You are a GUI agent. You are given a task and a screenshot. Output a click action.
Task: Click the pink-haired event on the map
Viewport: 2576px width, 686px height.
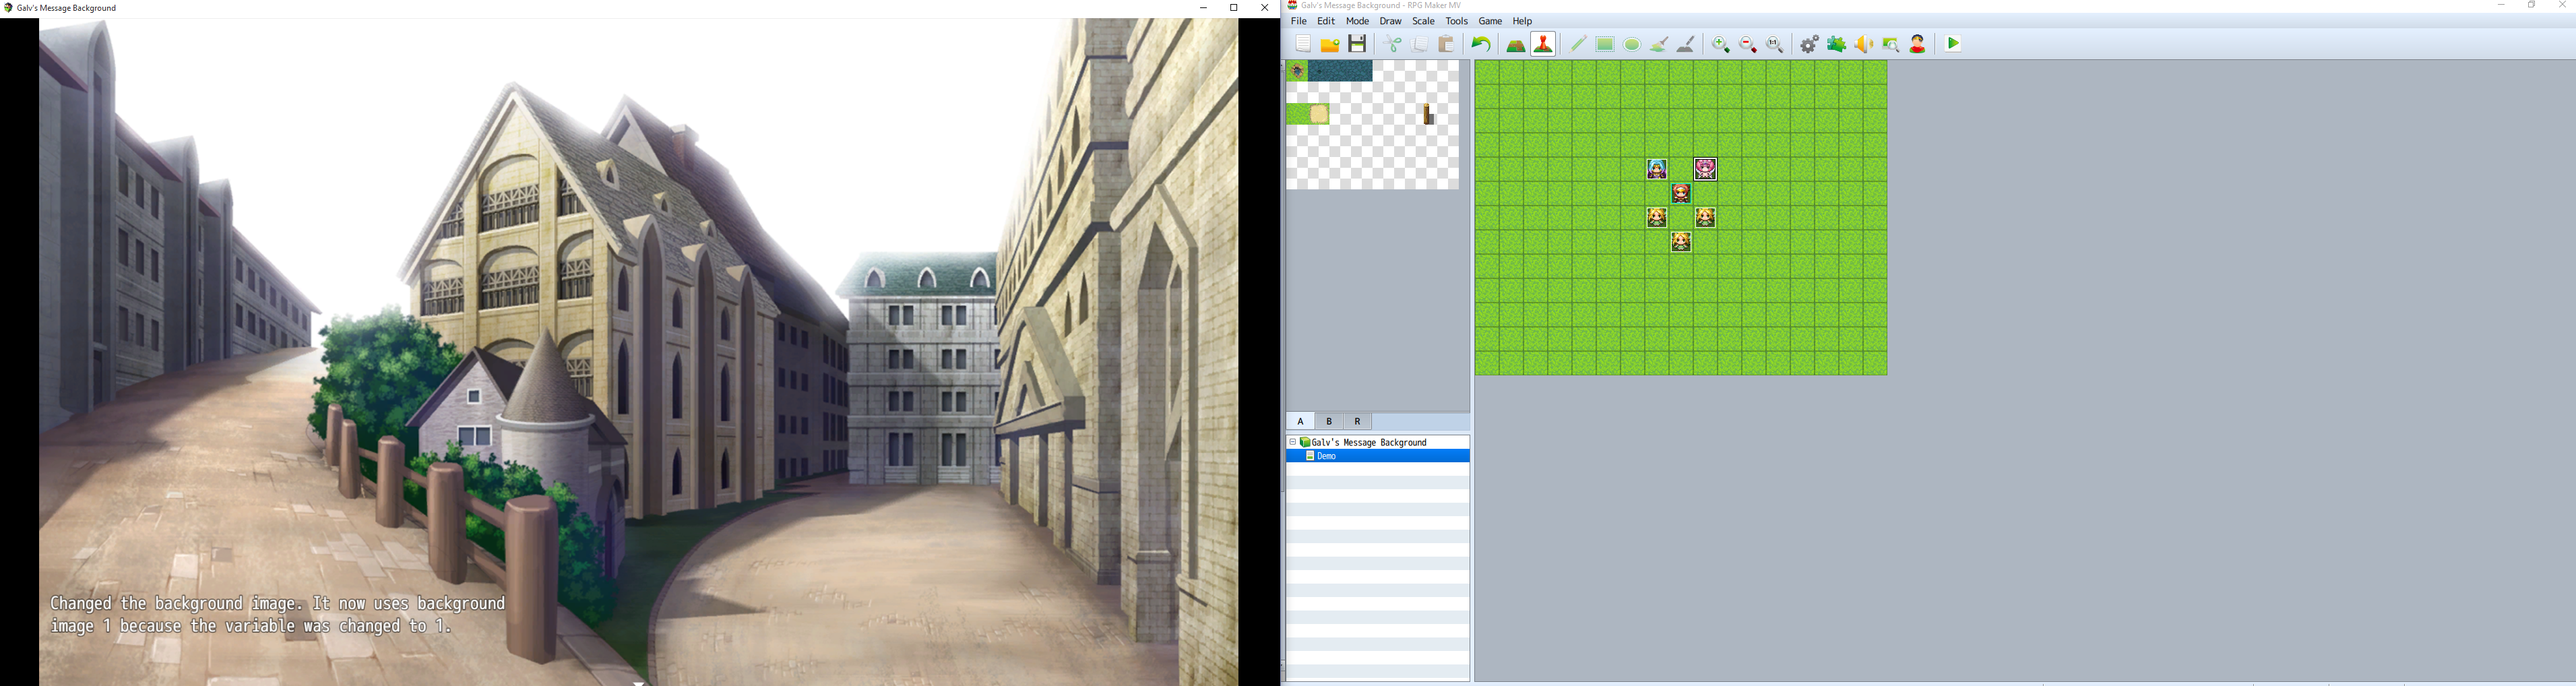point(1705,169)
